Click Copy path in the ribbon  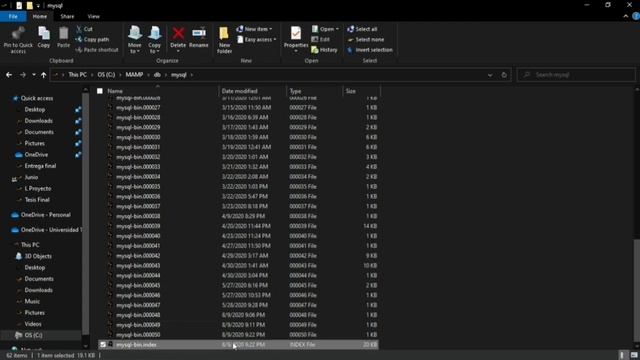coord(93,40)
